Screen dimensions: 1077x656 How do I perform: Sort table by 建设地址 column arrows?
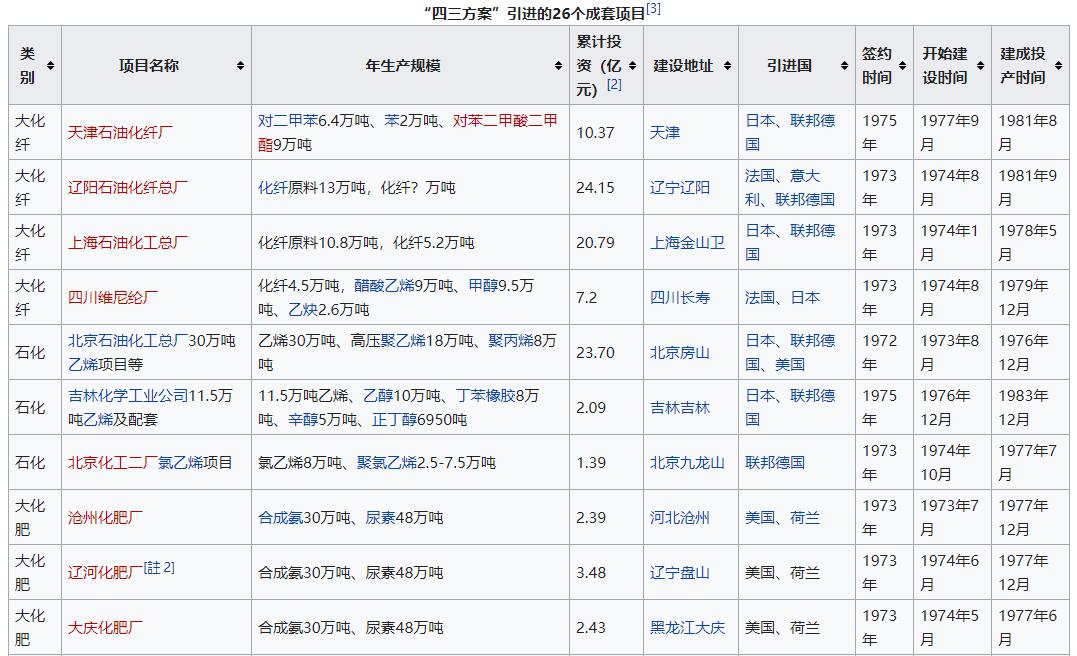(x=727, y=65)
